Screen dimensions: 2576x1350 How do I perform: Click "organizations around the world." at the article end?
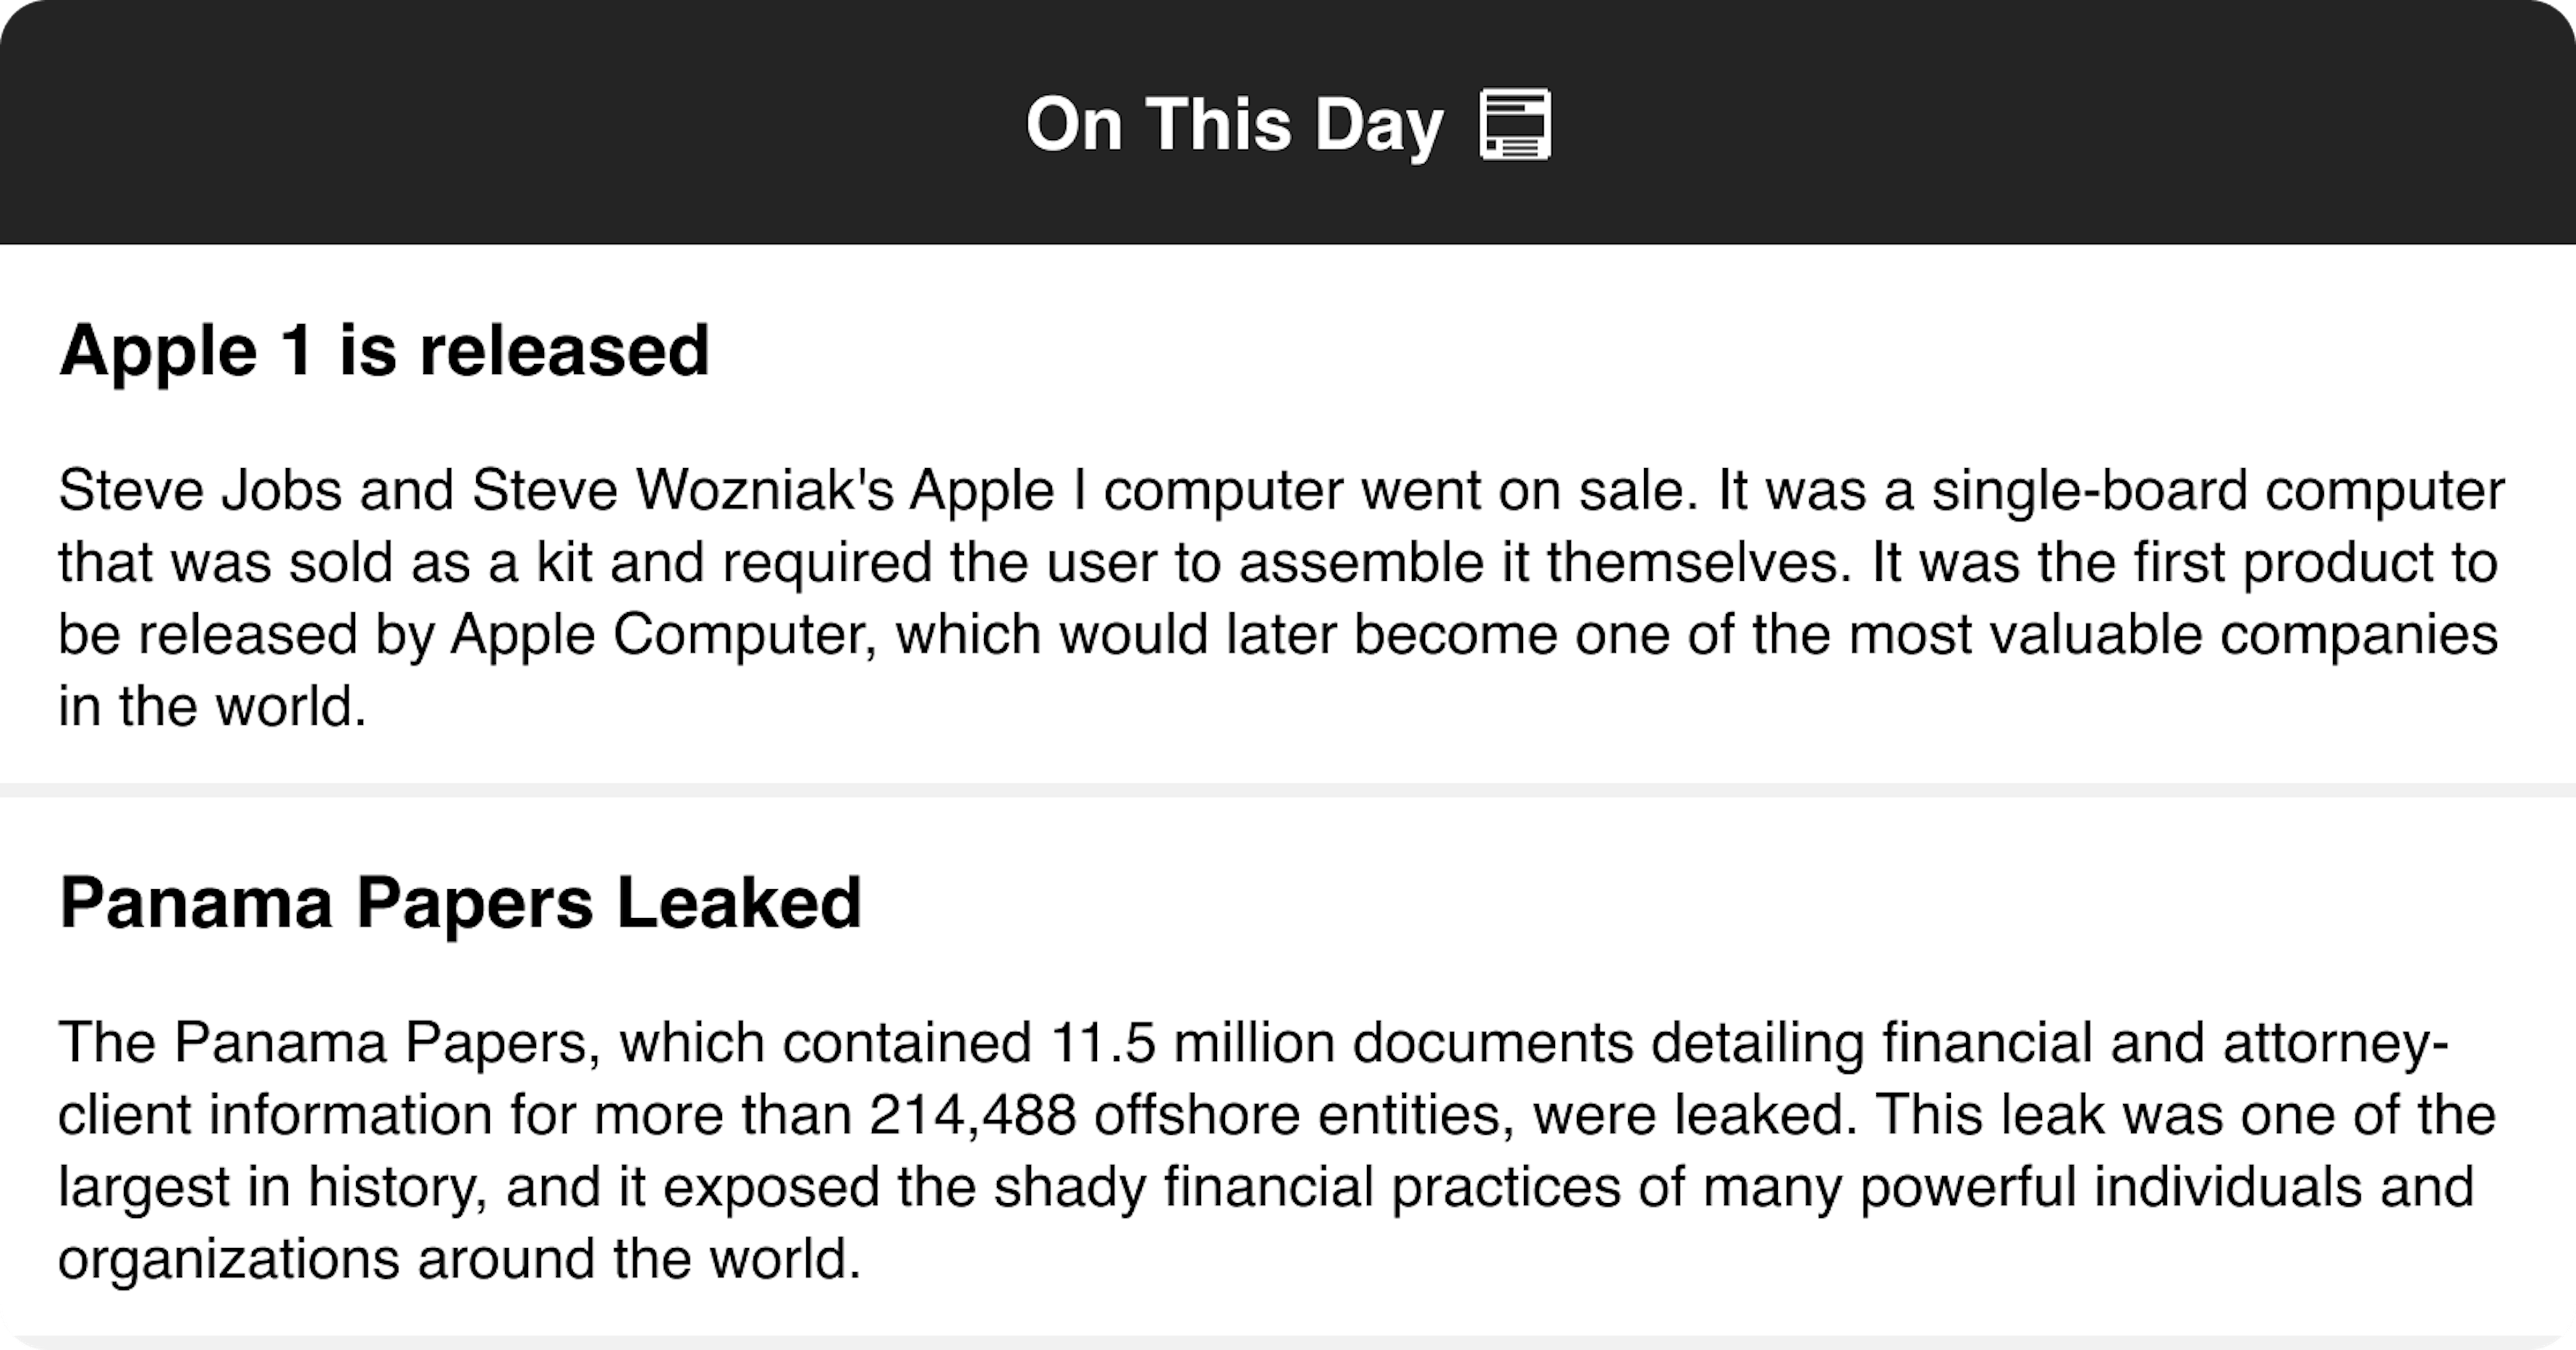(458, 1259)
